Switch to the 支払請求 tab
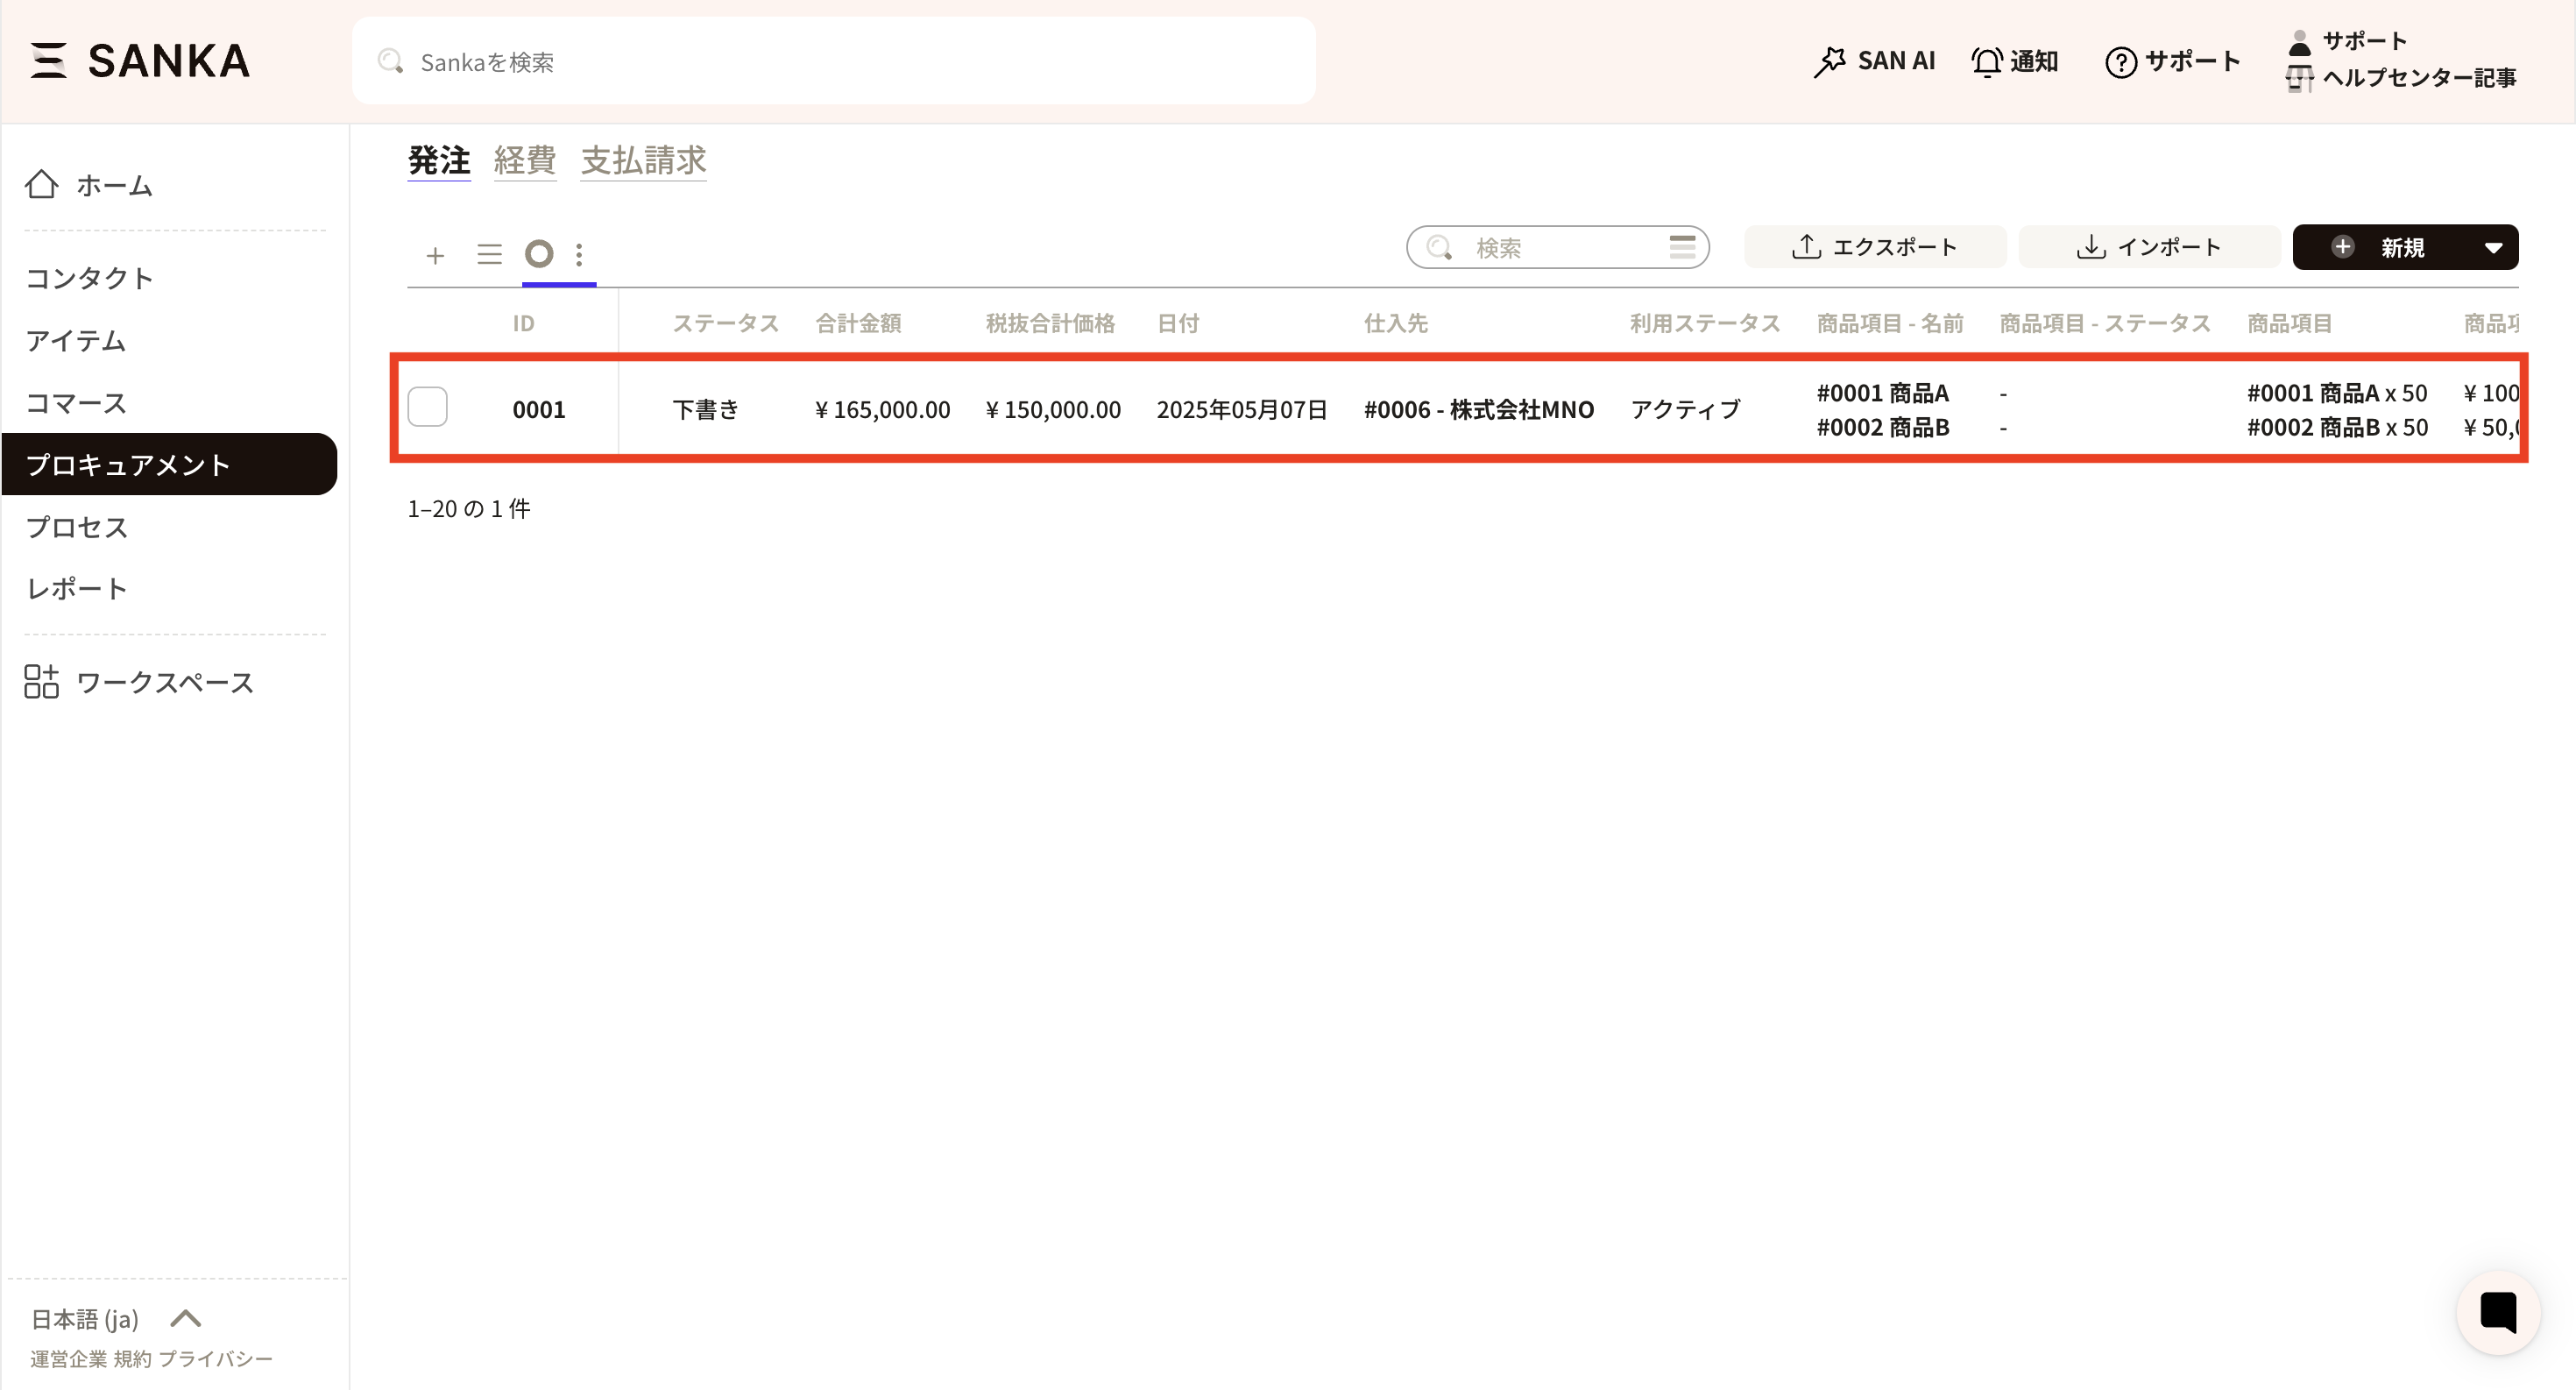Image resolution: width=2576 pixels, height=1390 pixels. 643,160
